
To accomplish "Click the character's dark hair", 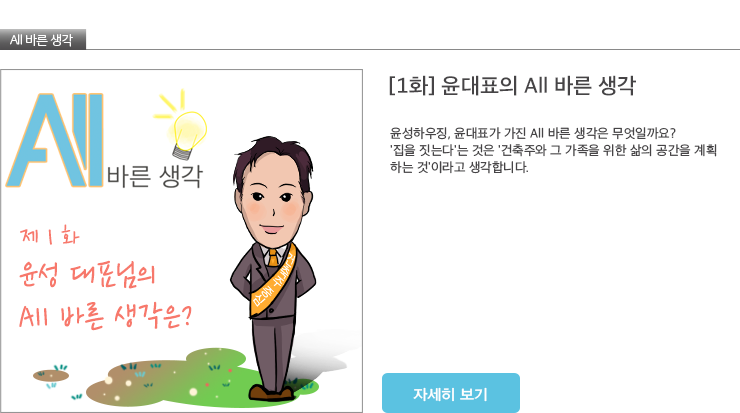I will pyautogui.click(x=272, y=158).
